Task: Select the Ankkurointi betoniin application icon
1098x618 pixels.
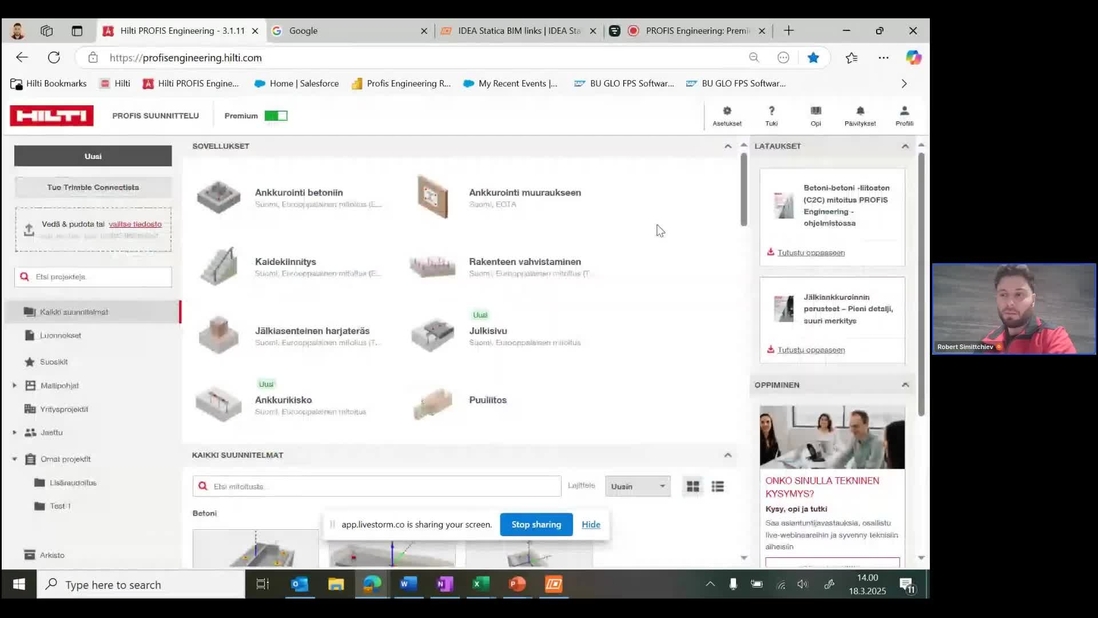Action: (x=218, y=197)
